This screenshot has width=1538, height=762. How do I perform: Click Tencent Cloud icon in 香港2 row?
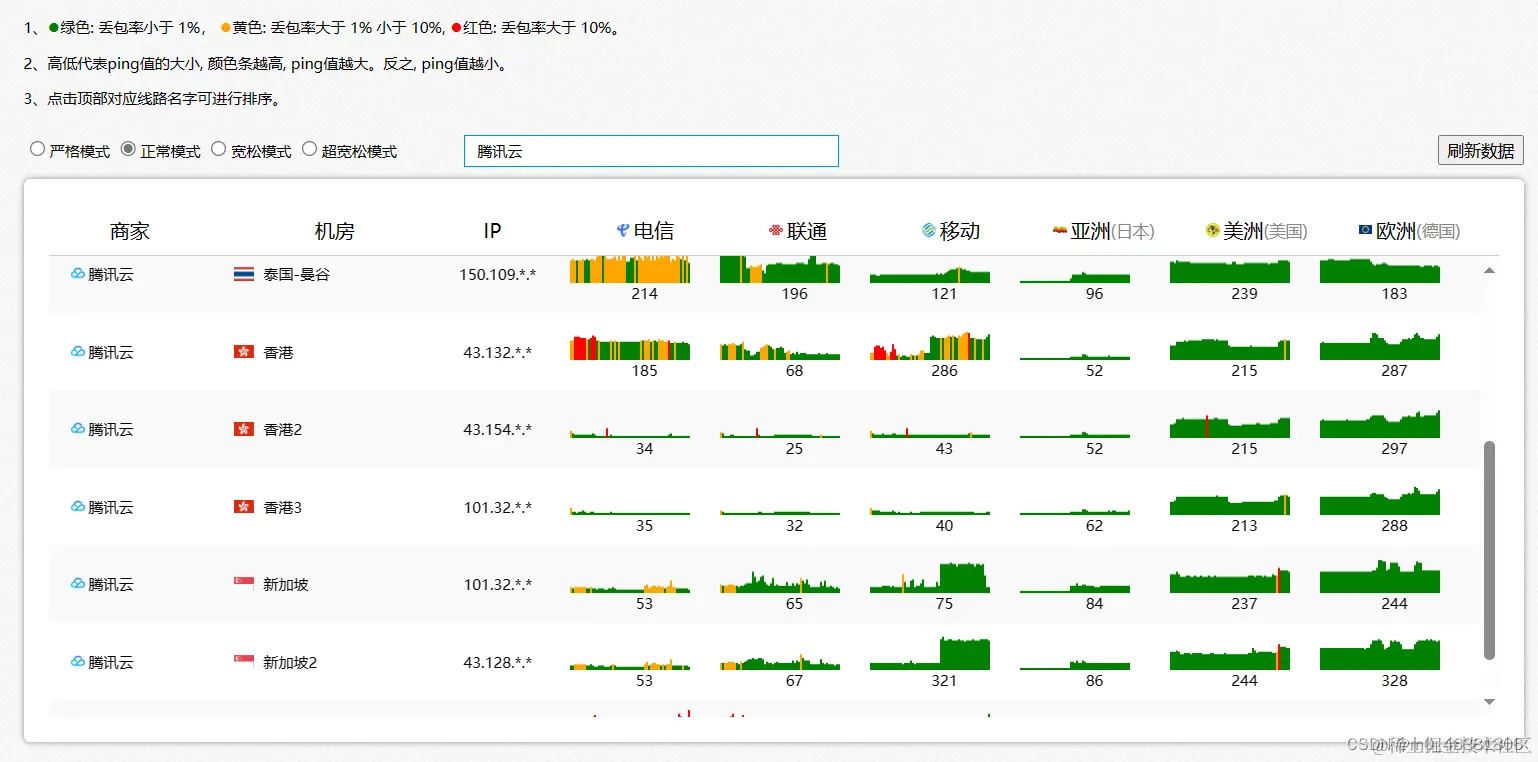pos(78,428)
